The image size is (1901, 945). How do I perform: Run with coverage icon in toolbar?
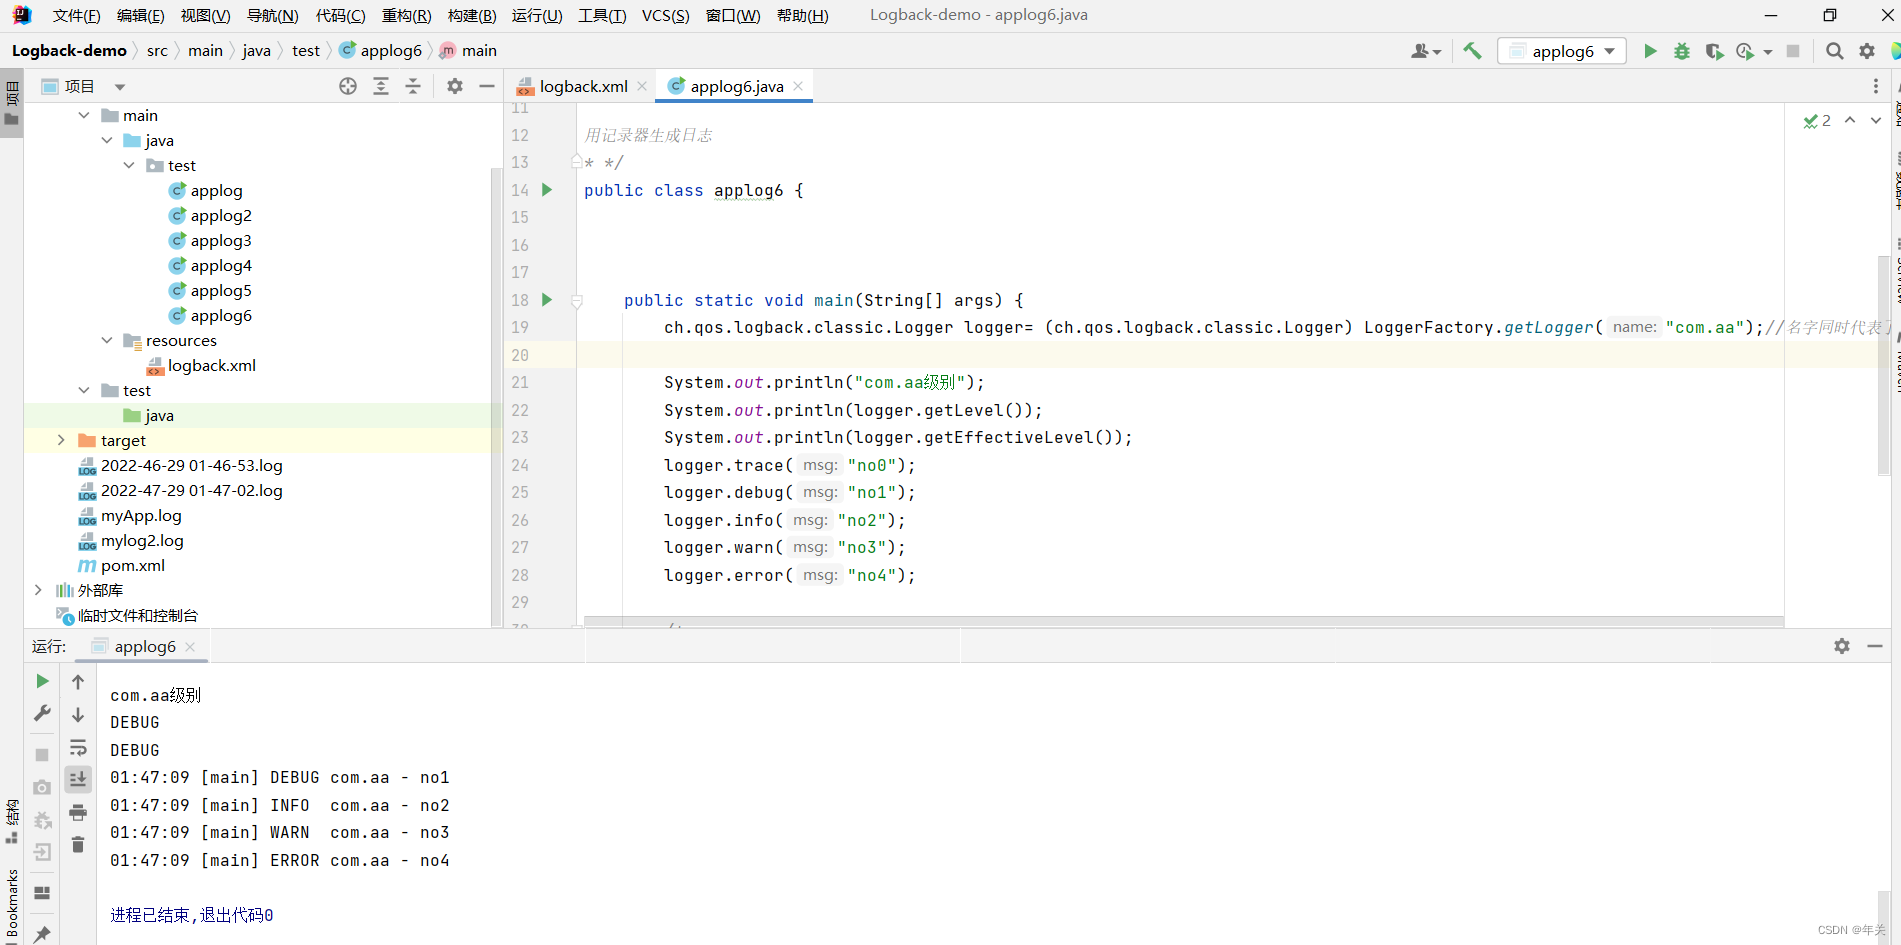(x=1714, y=51)
